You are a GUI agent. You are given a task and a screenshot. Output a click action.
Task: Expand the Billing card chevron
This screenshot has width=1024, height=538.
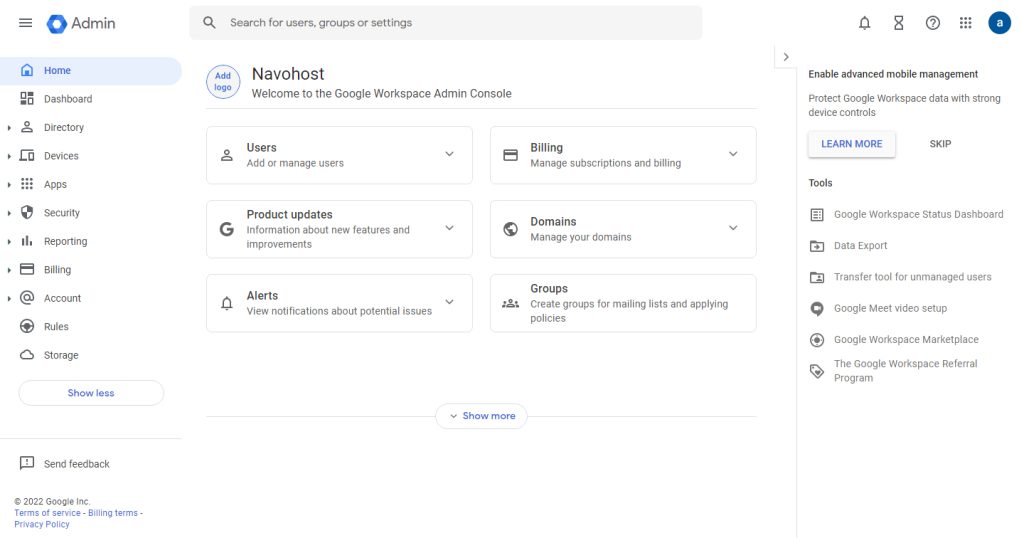point(733,154)
